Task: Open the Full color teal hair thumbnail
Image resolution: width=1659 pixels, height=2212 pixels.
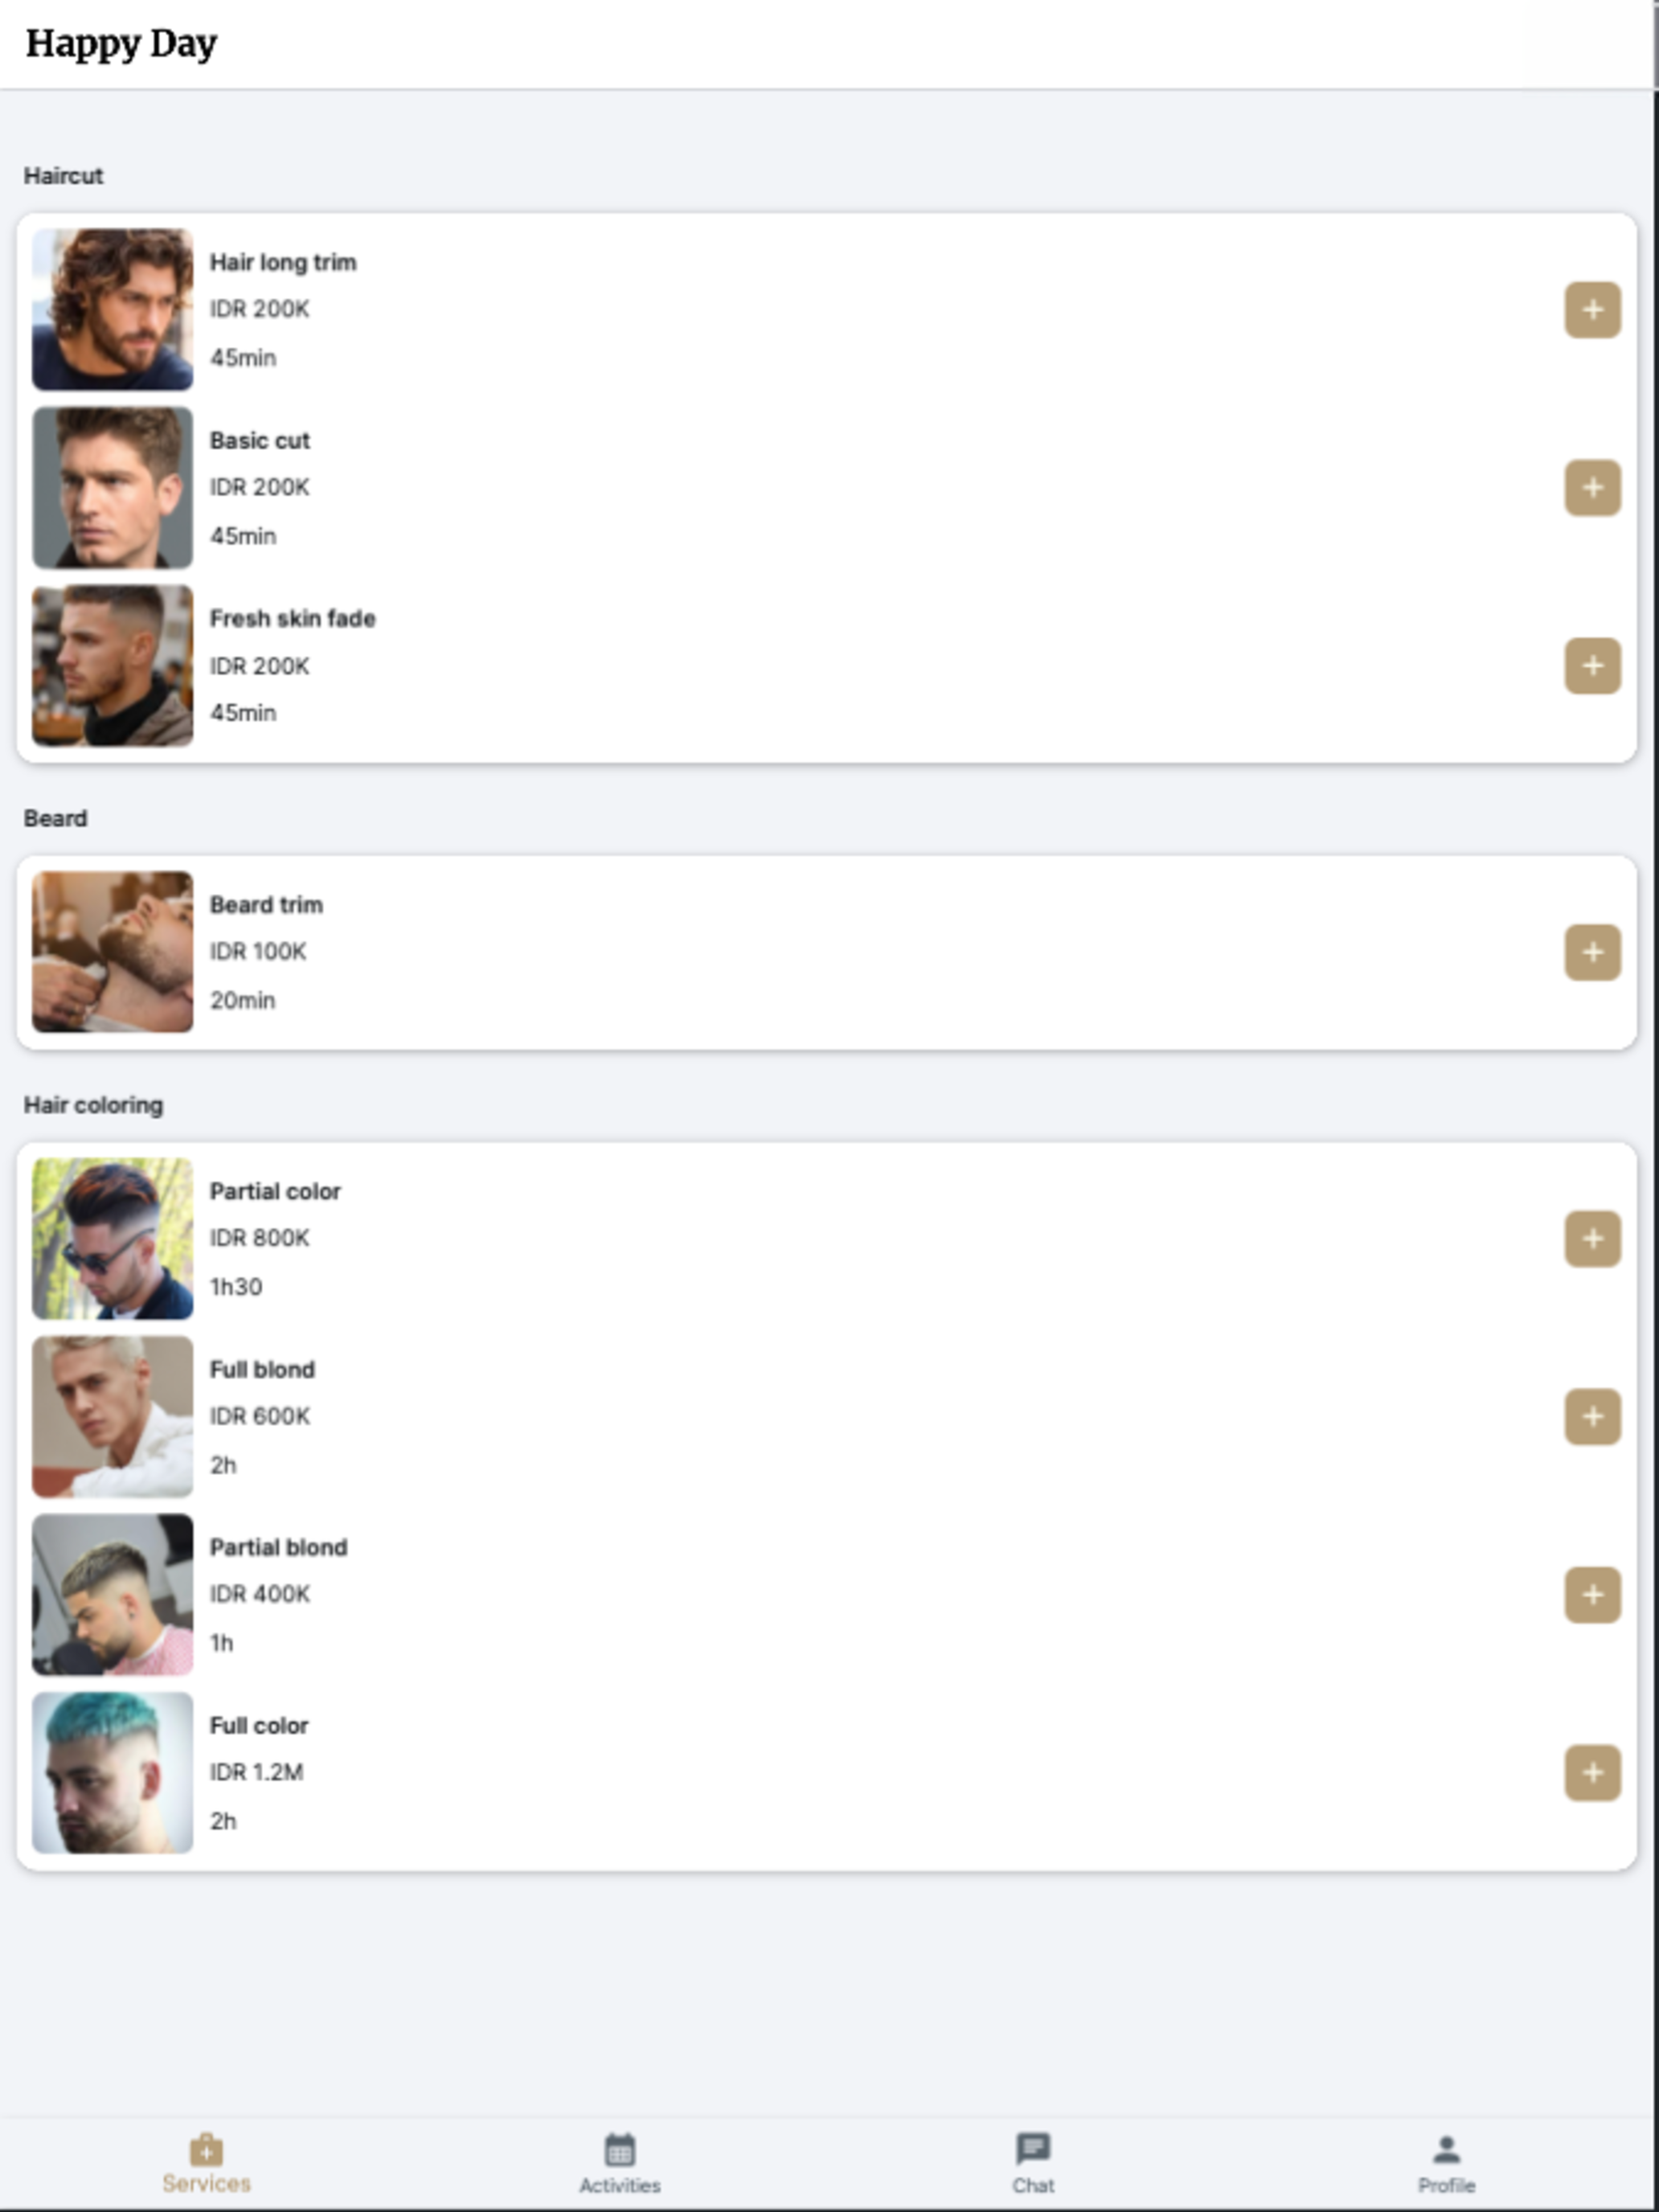Action: pos(112,1772)
